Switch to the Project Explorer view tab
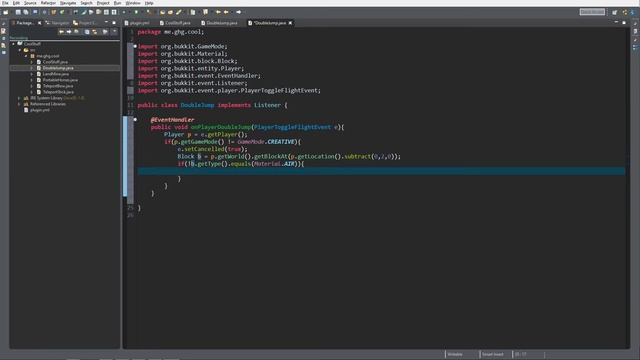This screenshot has width=640, height=360. point(85,23)
